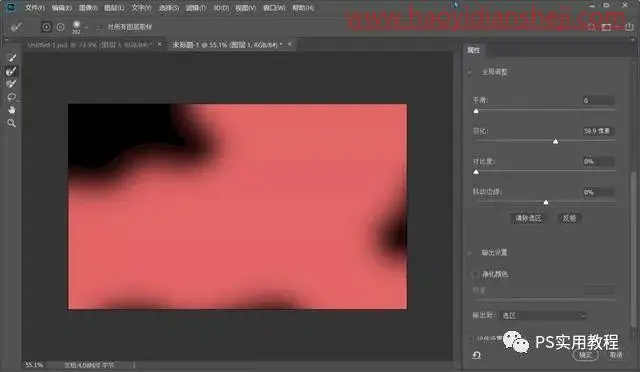Open the 视图(V) menu
This screenshot has height=372, width=640.
click(245, 7)
